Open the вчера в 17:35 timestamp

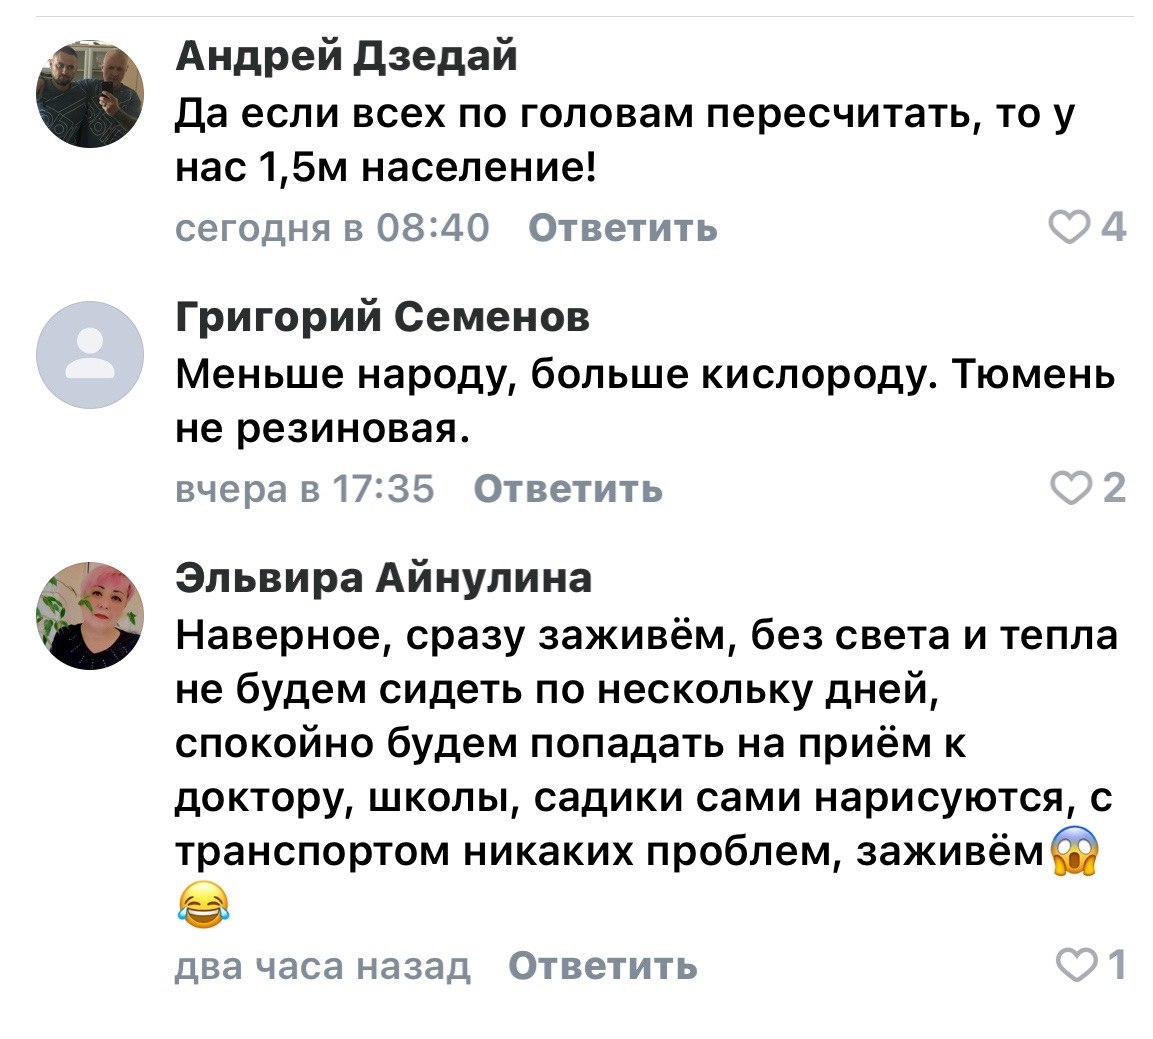[x=305, y=488]
